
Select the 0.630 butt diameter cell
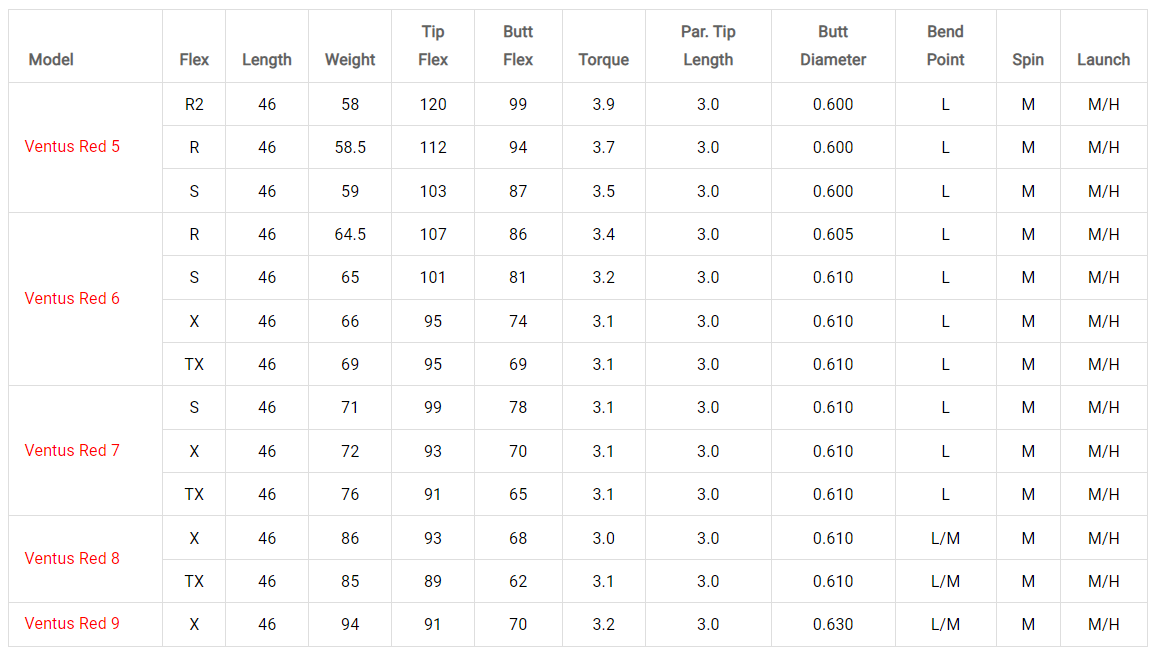pos(833,625)
